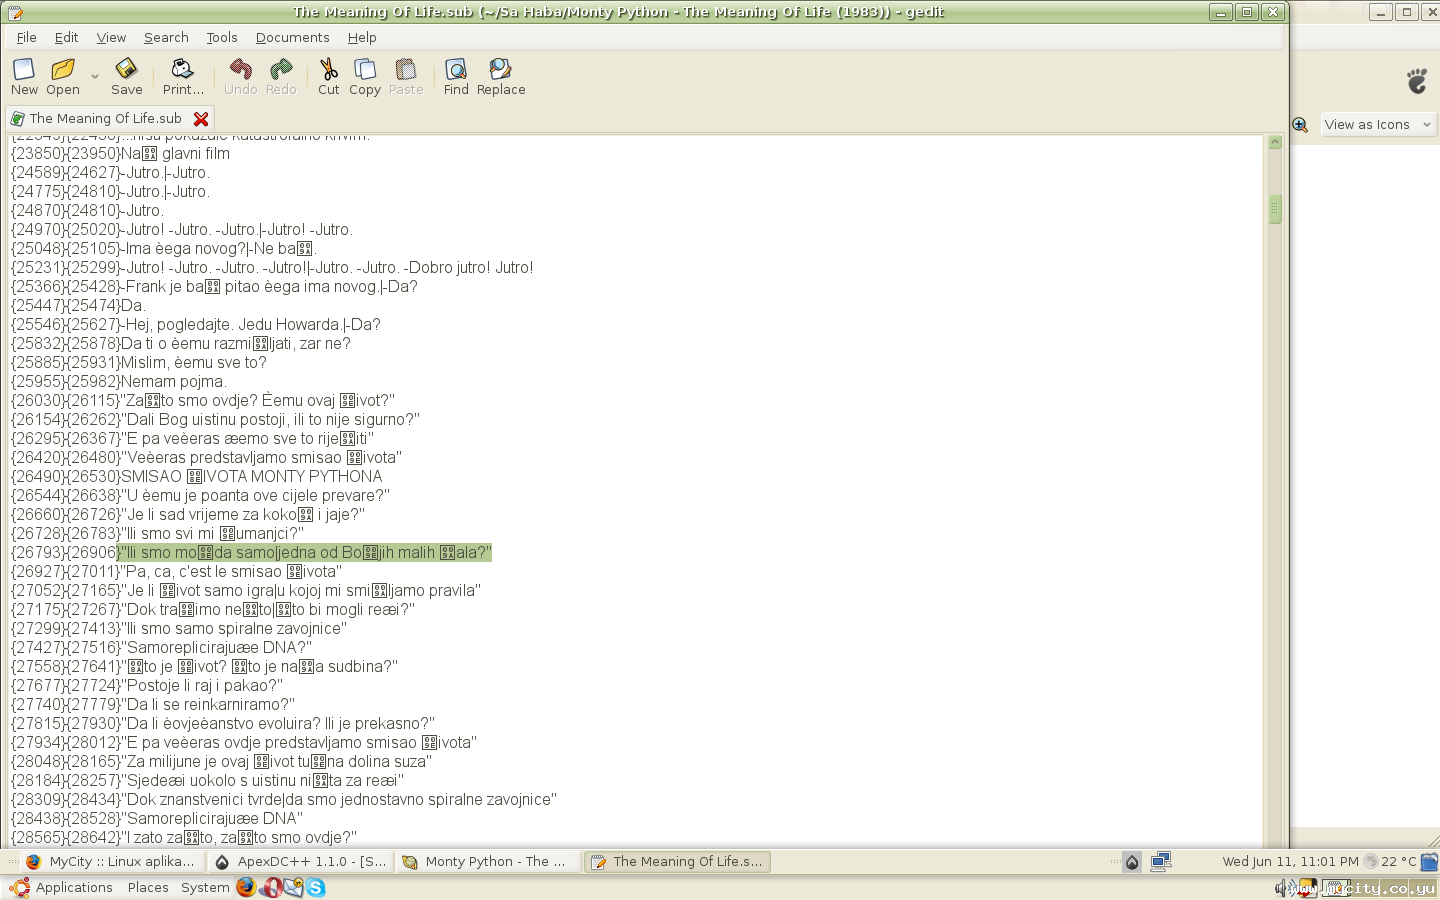Open the Applications panel menu
The height and width of the screenshot is (900, 1440).
[x=74, y=887]
